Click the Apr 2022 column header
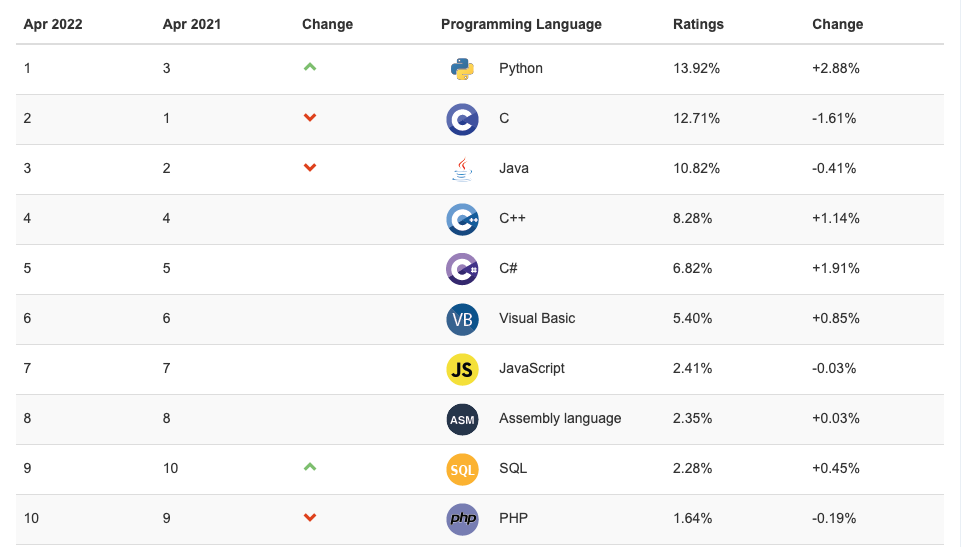 coord(53,24)
